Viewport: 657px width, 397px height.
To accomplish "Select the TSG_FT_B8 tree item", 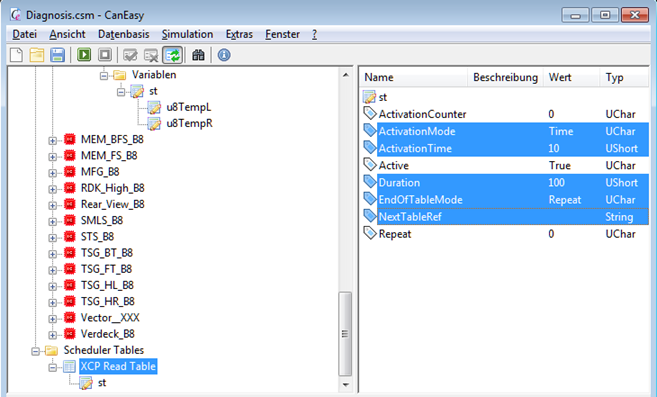I will click(x=106, y=269).
